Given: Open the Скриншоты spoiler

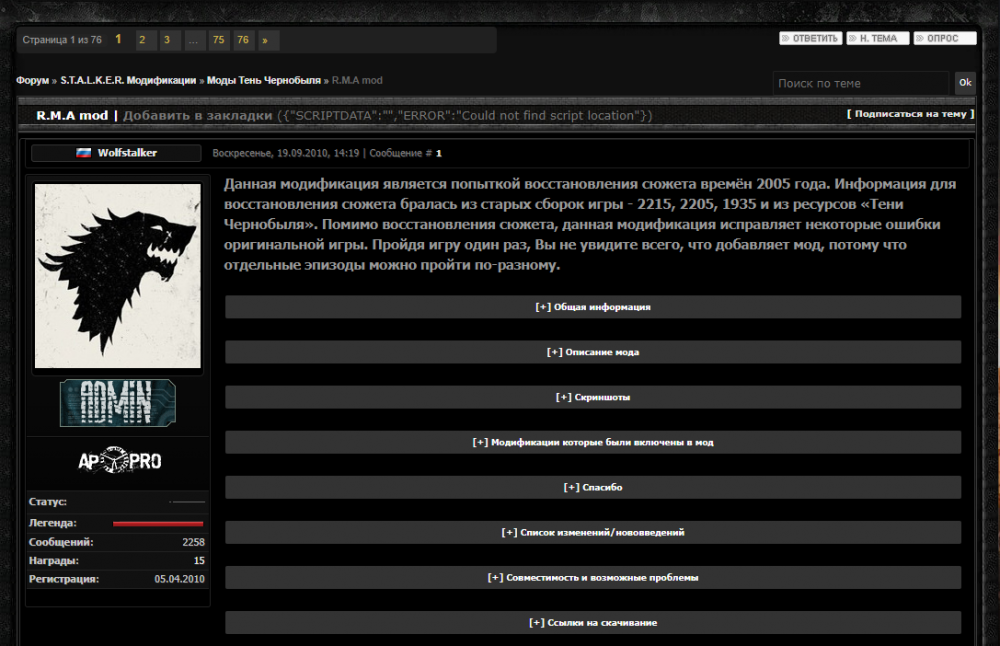Looking at the screenshot, I should click(592, 397).
